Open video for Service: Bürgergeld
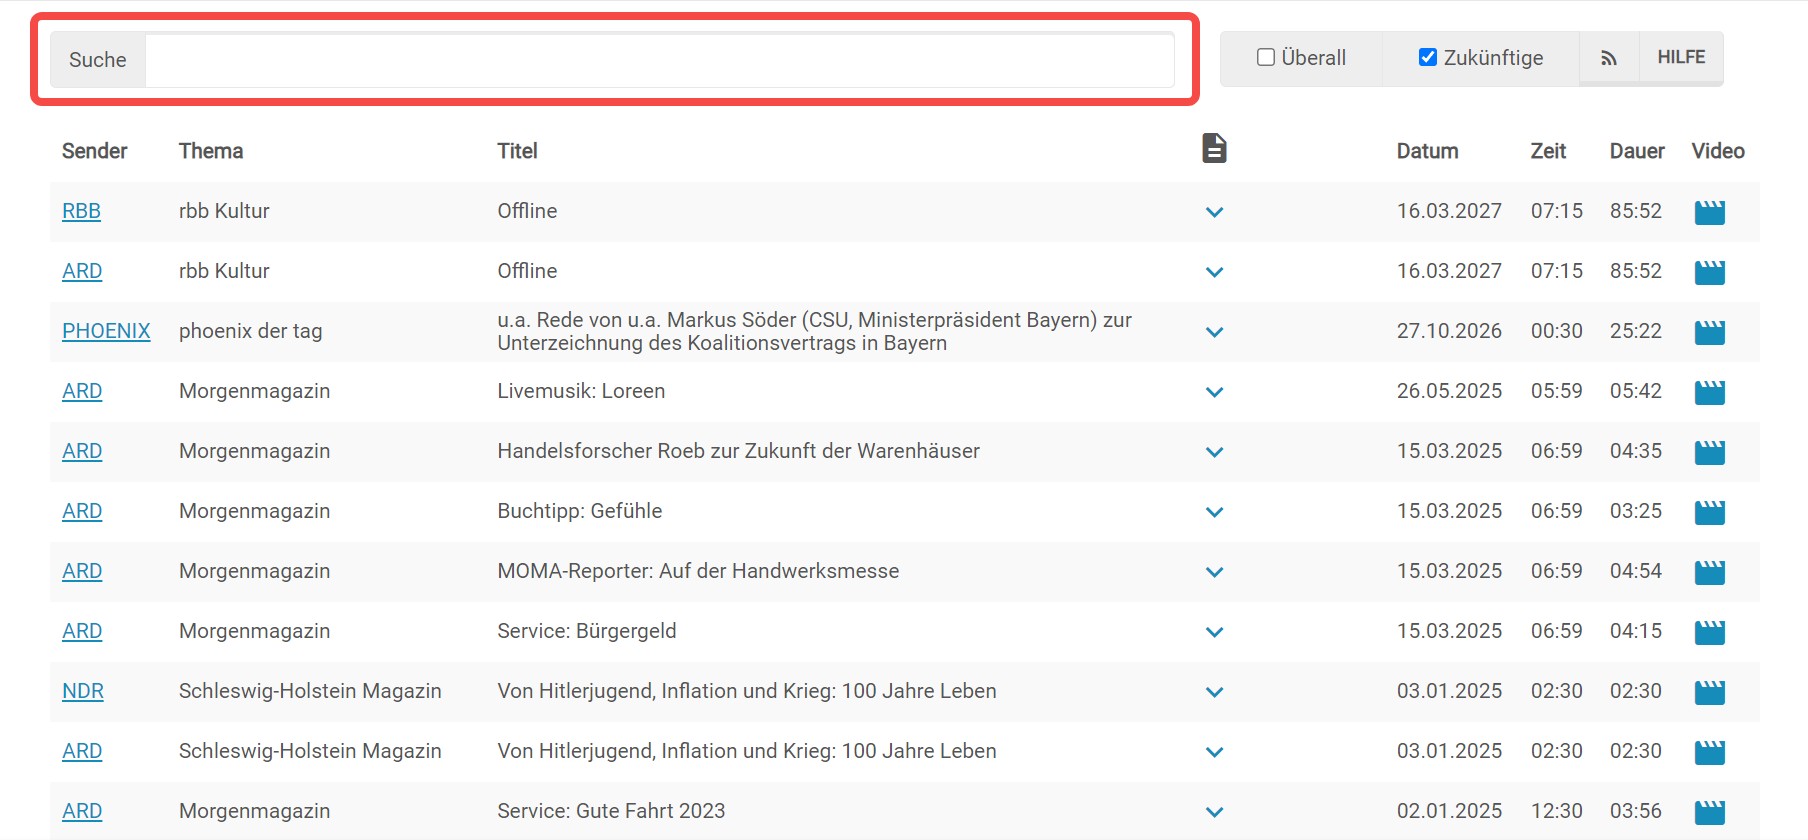 coord(1709,632)
